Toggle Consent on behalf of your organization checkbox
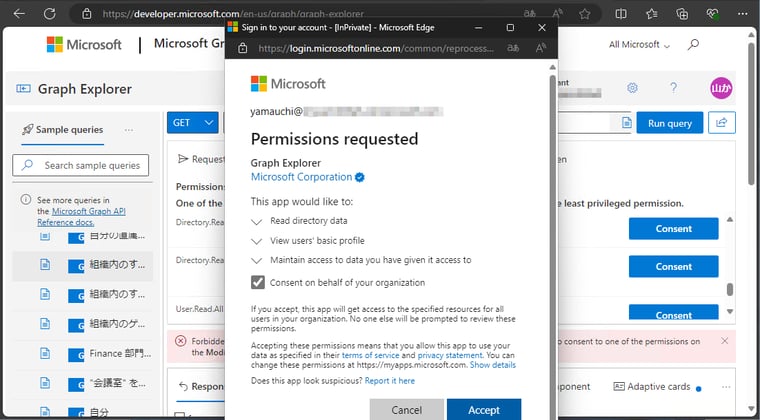The width and height of the screenshot is (760, 420). point(258,282)
